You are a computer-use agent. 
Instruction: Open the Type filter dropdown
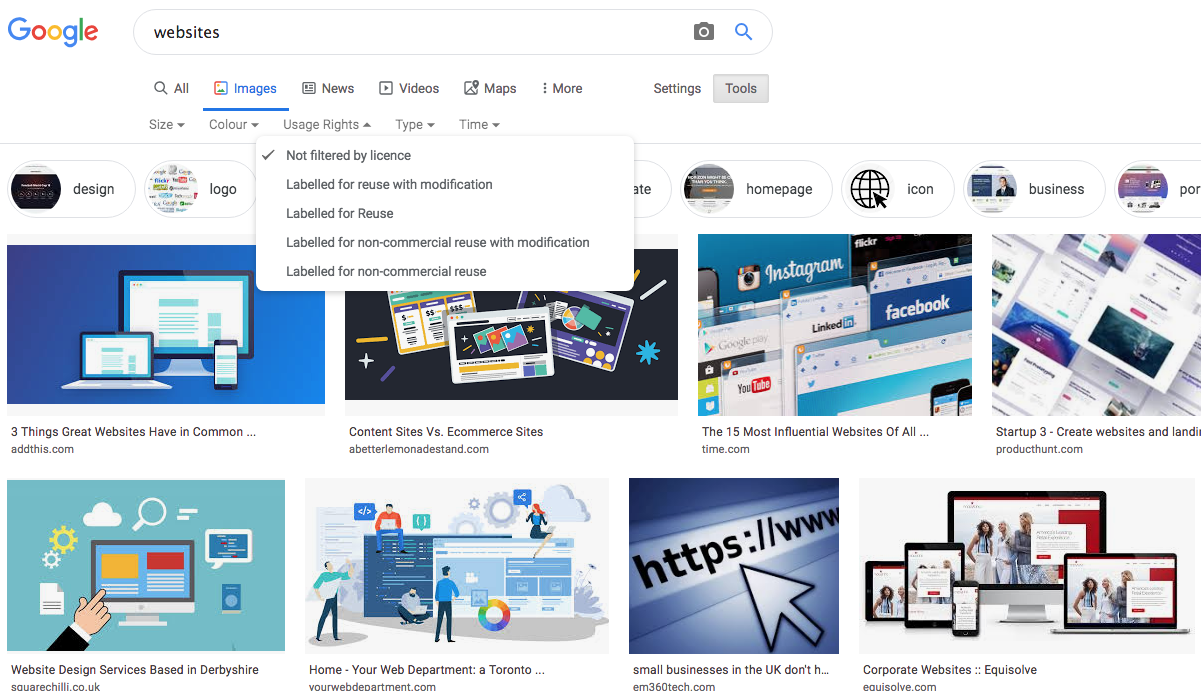coord(415,125)
